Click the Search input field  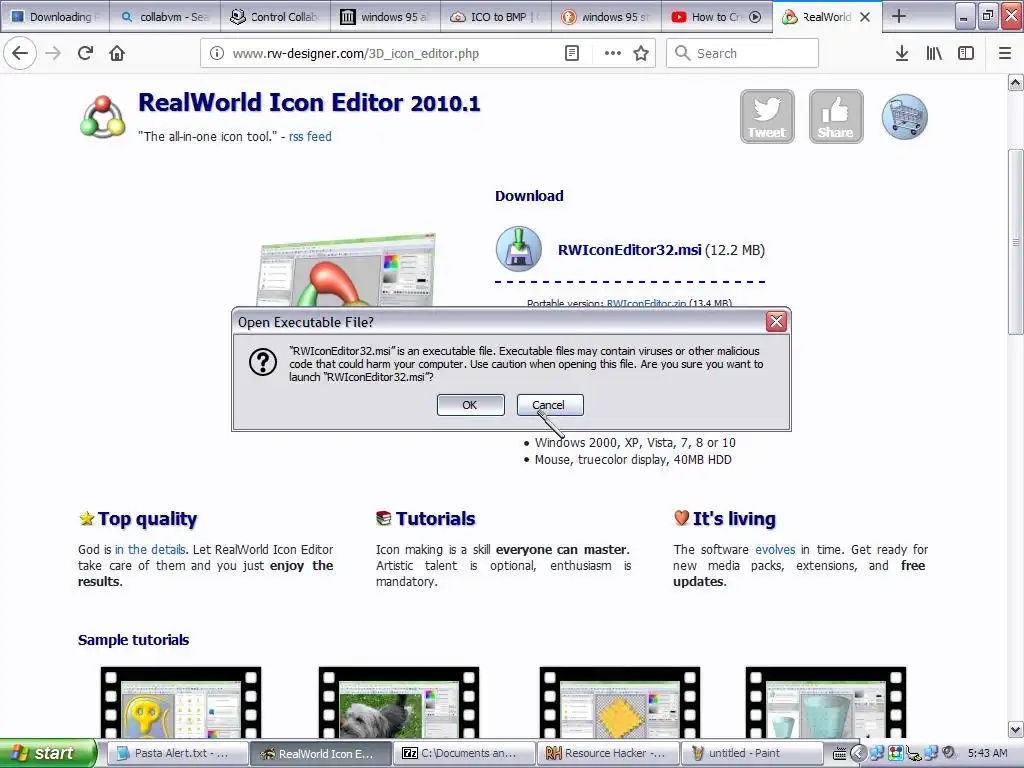tap(743, 54)
